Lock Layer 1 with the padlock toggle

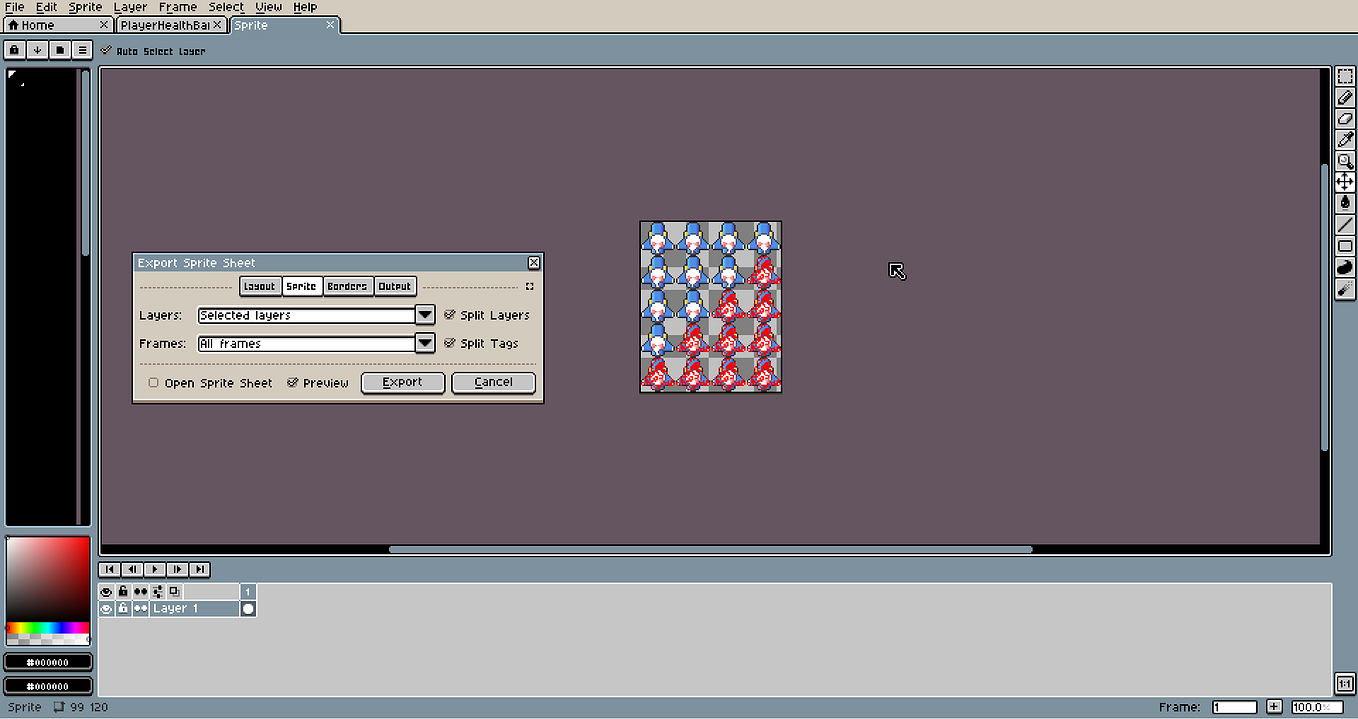click(122, 608)
